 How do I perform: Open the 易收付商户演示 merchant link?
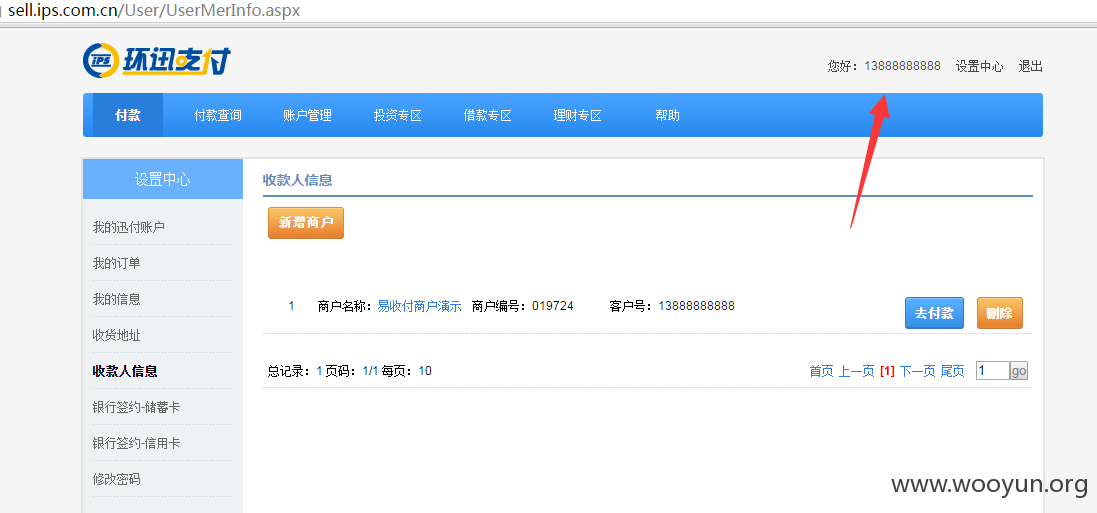tap(419, 306)
